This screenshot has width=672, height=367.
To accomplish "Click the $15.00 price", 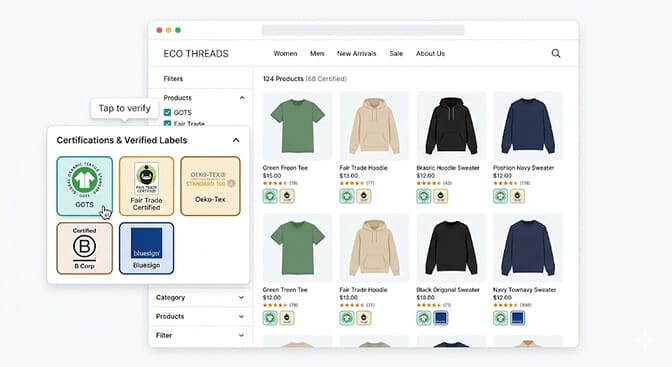I will coord(272,175).
